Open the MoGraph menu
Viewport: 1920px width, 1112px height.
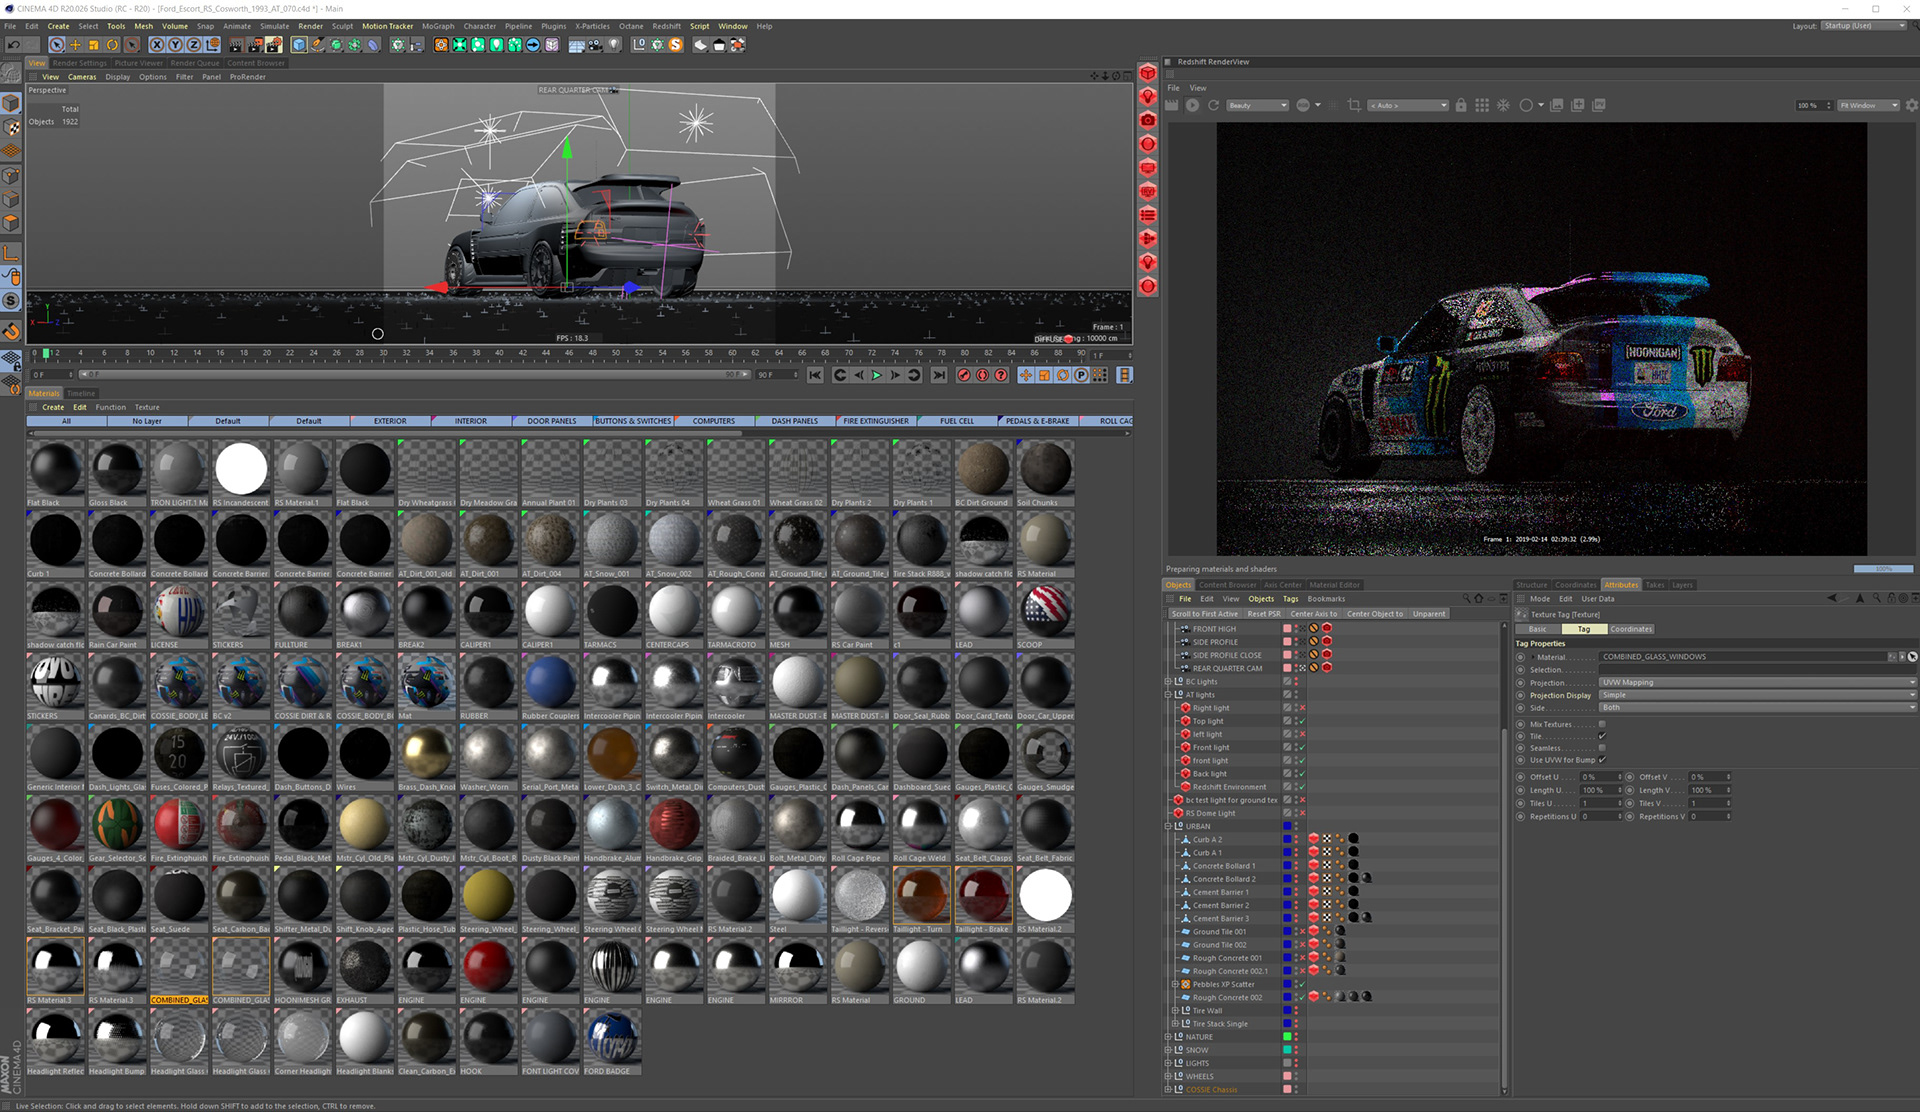pos(437,27)
